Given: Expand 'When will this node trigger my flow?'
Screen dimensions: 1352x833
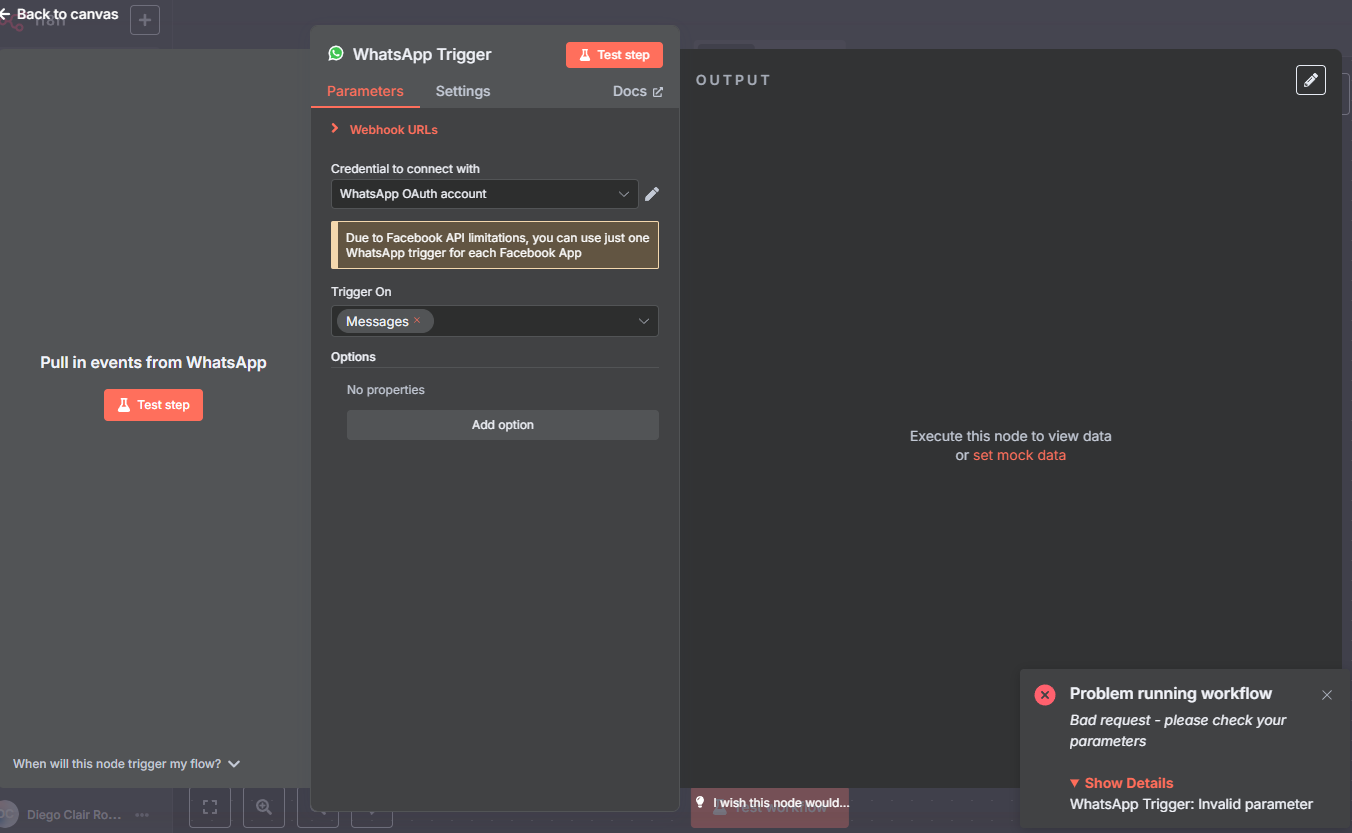Looking at the screenshot, I should 127,764.
